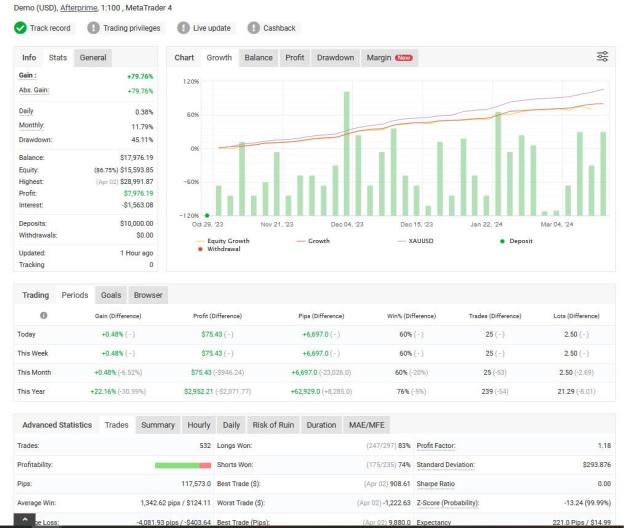
Task: Switch chart to Drawdown tab
Action: click(335, 57)
